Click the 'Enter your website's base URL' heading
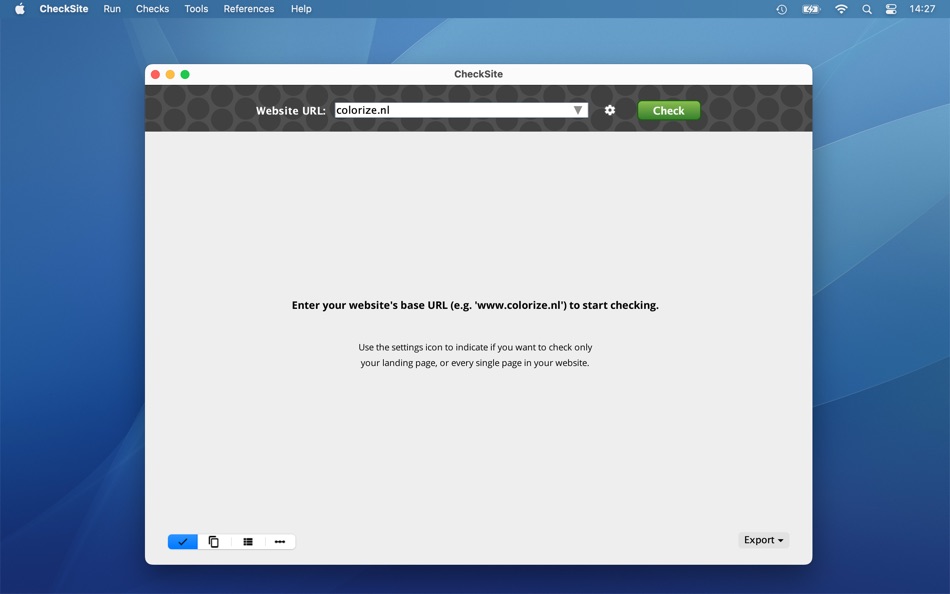Image resolution: width=950 pixels, height=594 pixels. pos(475,305)
